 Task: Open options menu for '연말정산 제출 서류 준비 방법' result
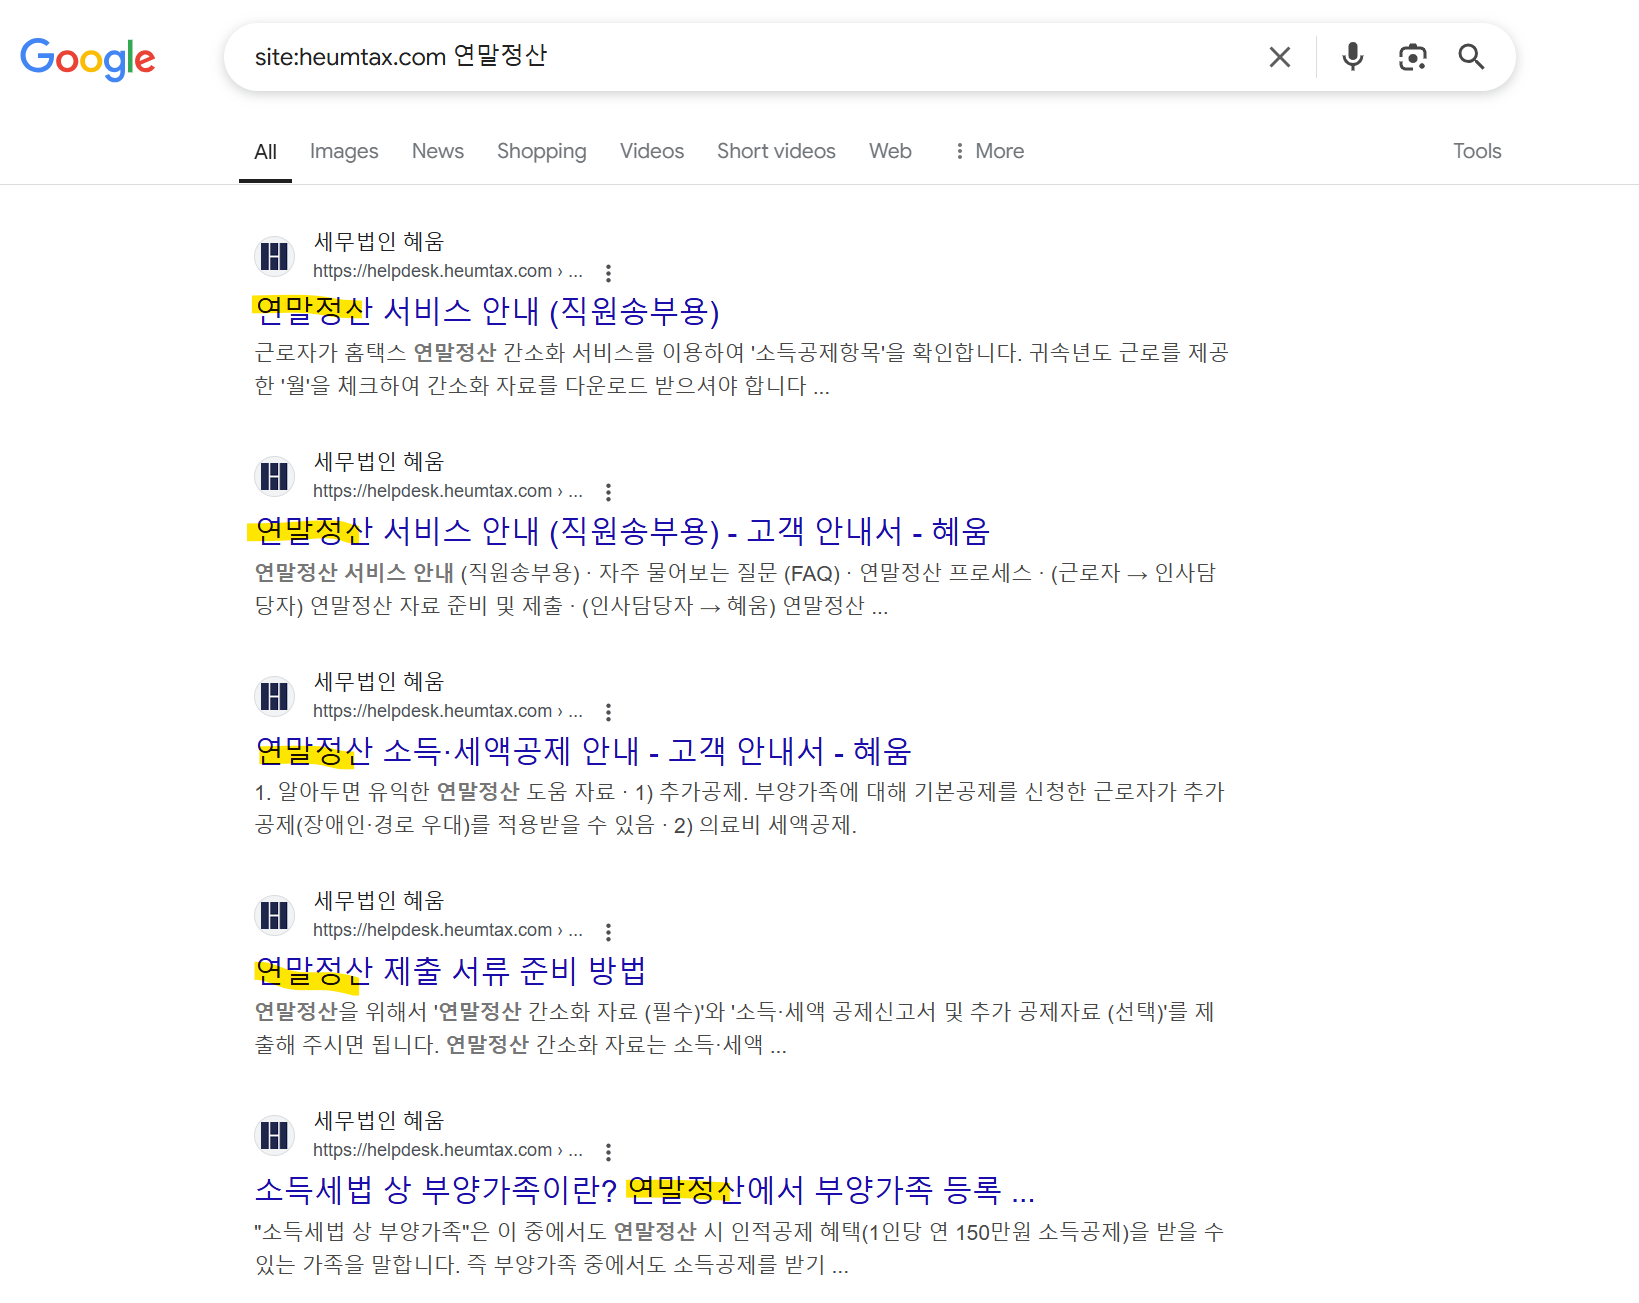tap(608, 931)
